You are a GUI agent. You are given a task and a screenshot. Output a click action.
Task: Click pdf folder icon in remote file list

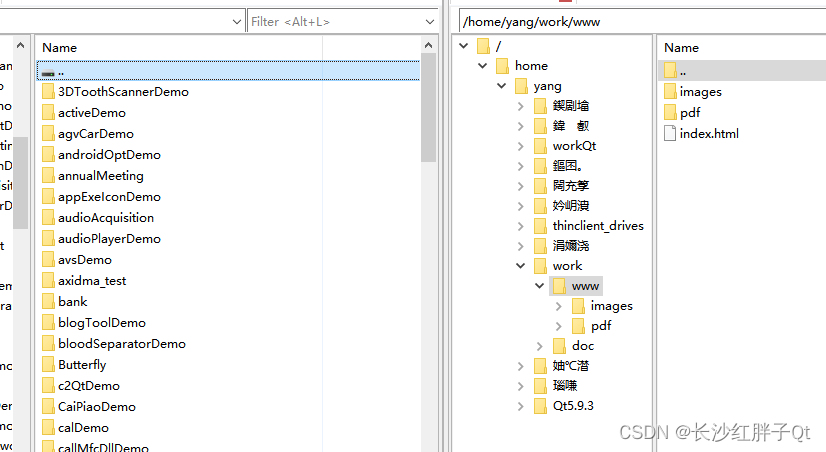670,113
